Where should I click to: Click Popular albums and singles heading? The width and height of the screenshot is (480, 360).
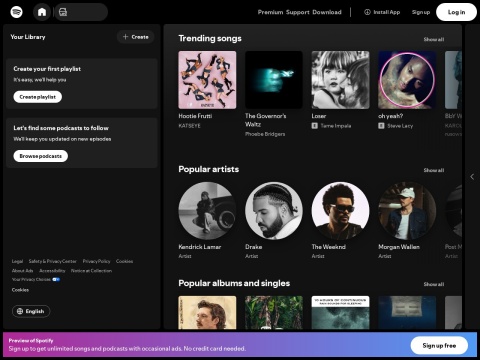point(234,283)
